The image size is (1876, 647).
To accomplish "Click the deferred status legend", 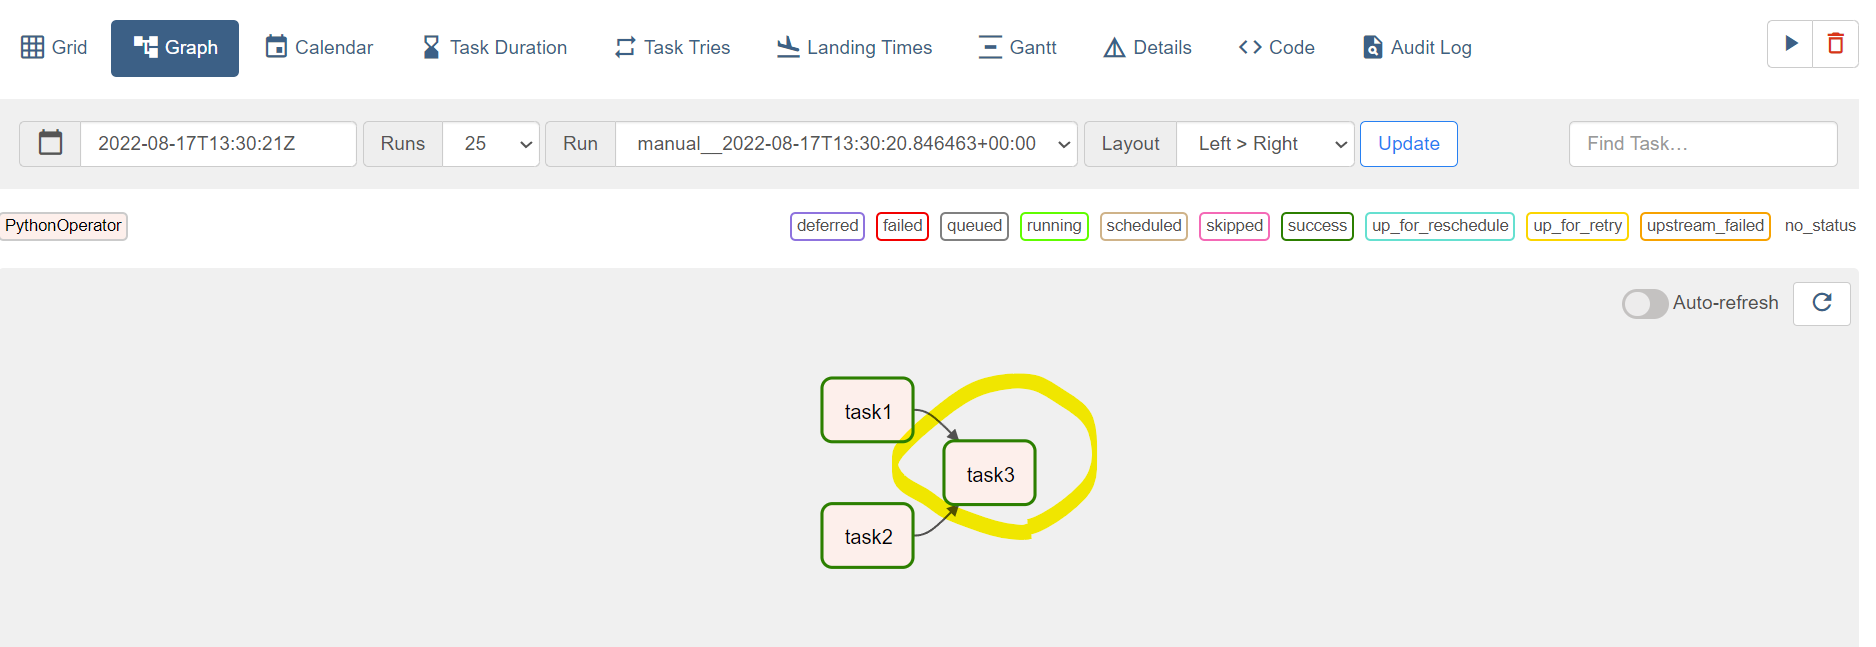I will (x=827, y=226).
